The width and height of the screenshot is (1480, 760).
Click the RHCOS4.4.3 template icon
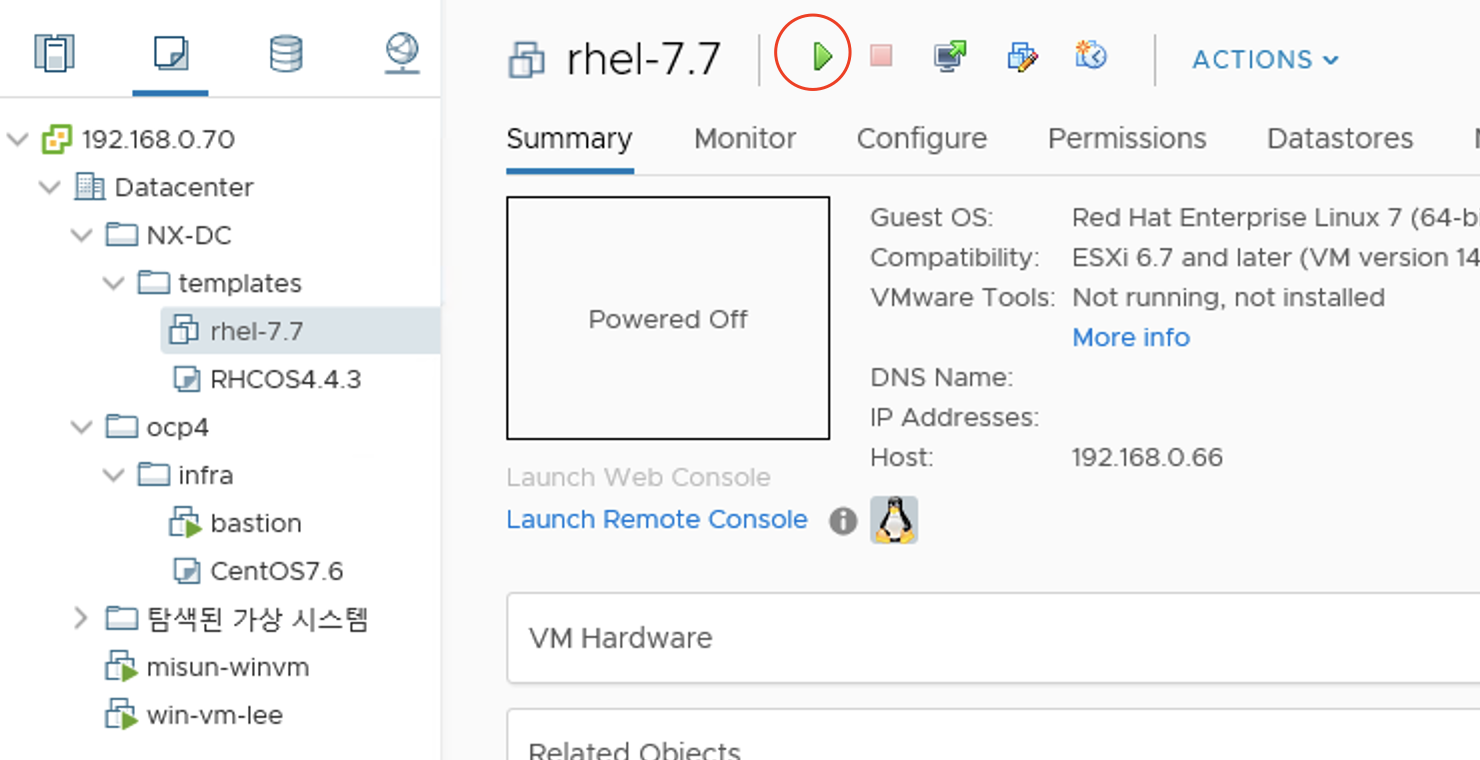(187, 379)
